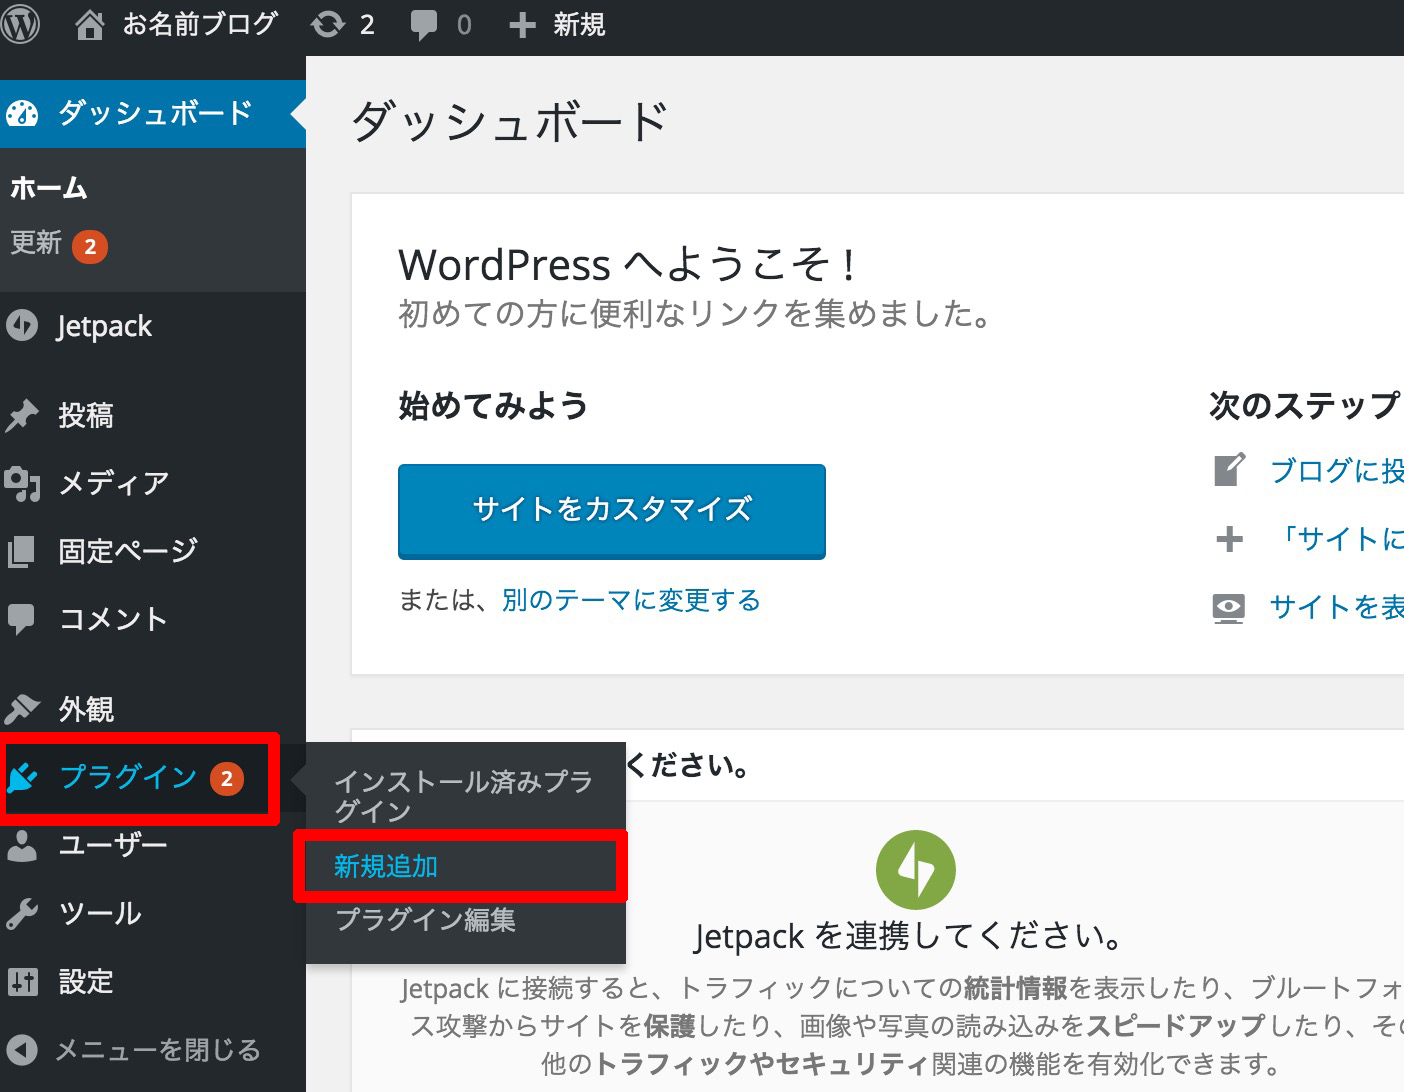Open the home icon for お名前ブログ
Screen dimensions: 1404x1092
89,24
